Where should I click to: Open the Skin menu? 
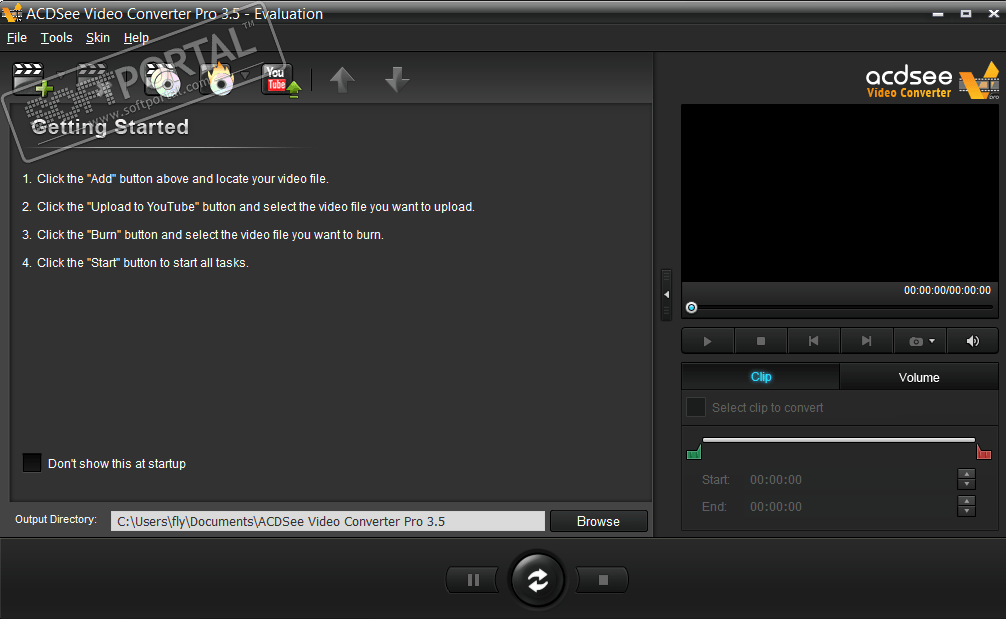click(x=98, y=38)
